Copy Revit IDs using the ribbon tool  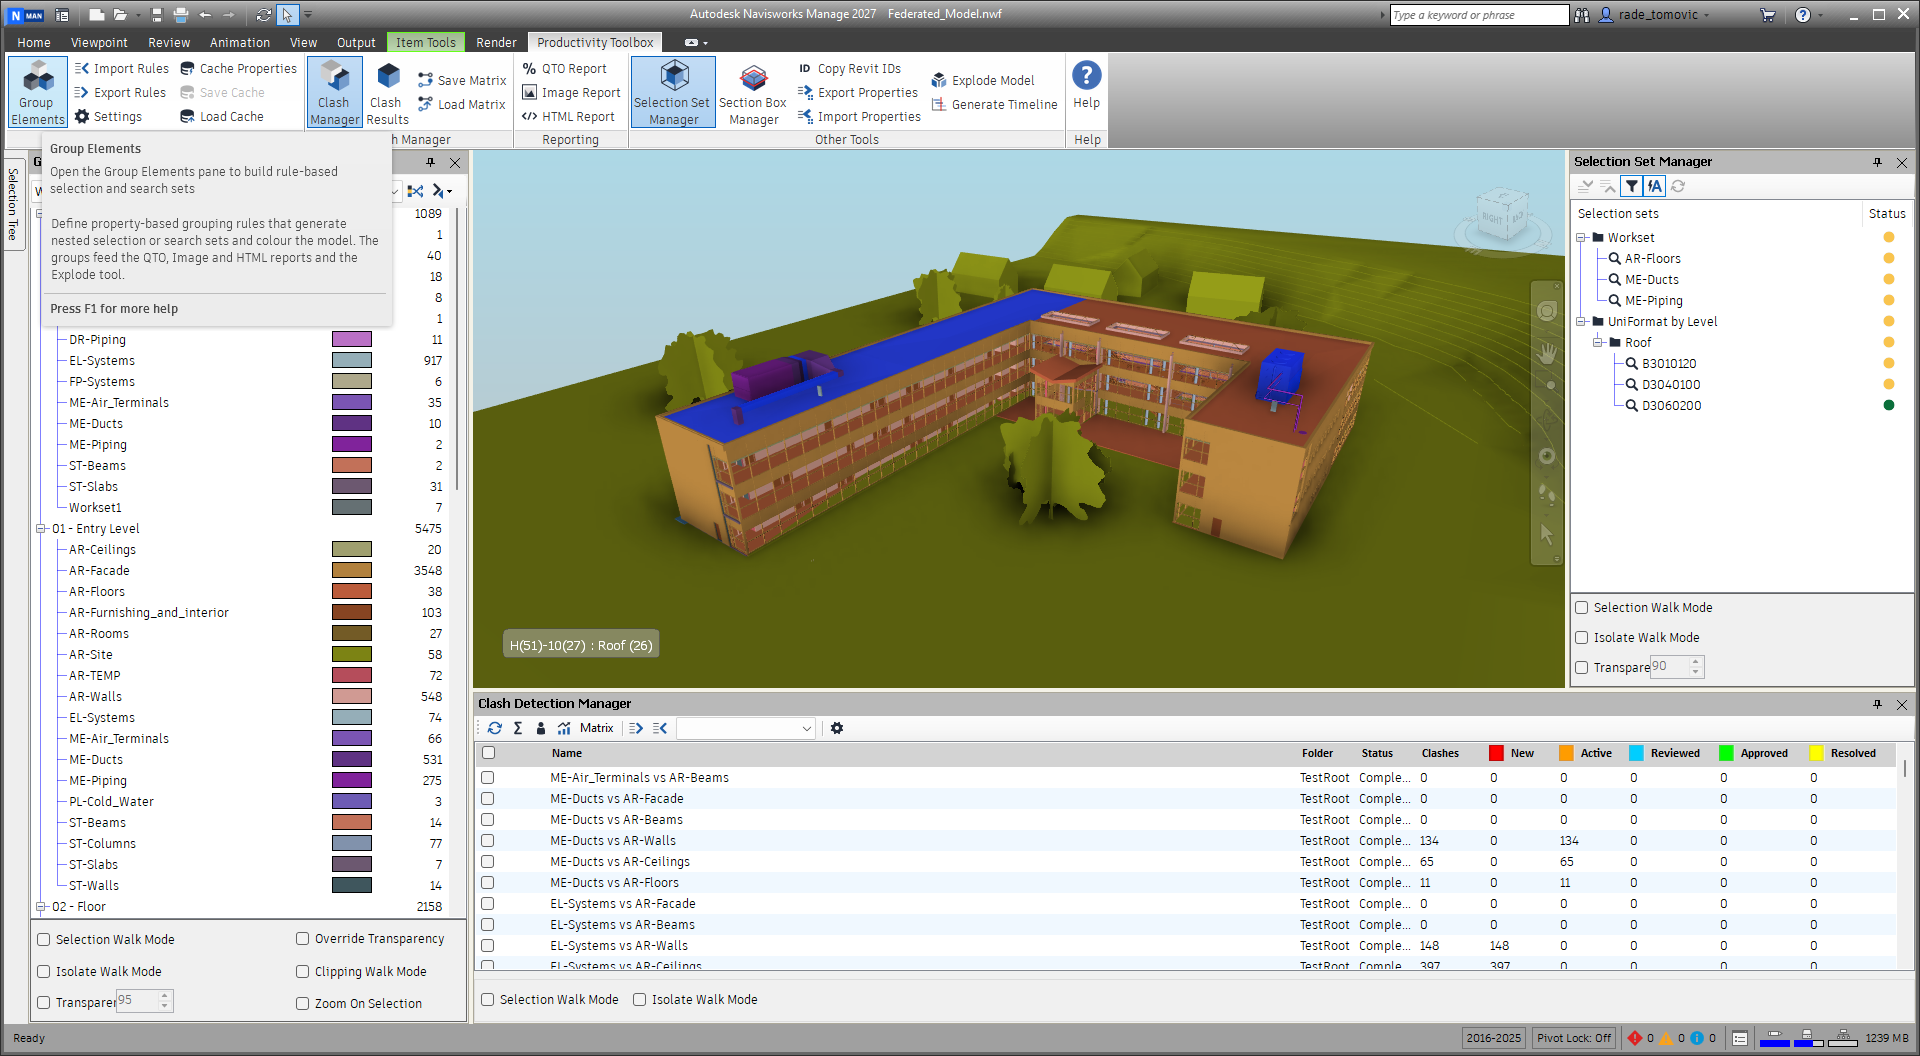[x=849, y=69]
